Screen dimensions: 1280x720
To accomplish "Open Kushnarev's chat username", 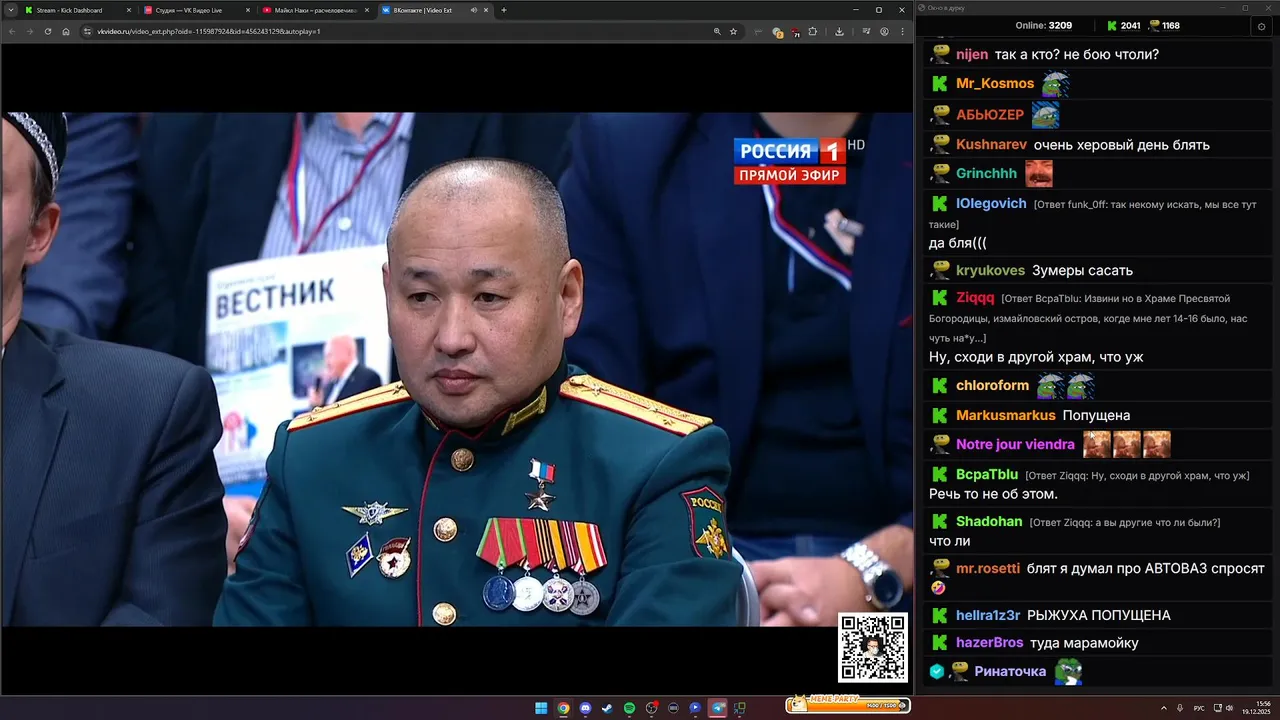I will pyautogui.click(x=991, y=145).
